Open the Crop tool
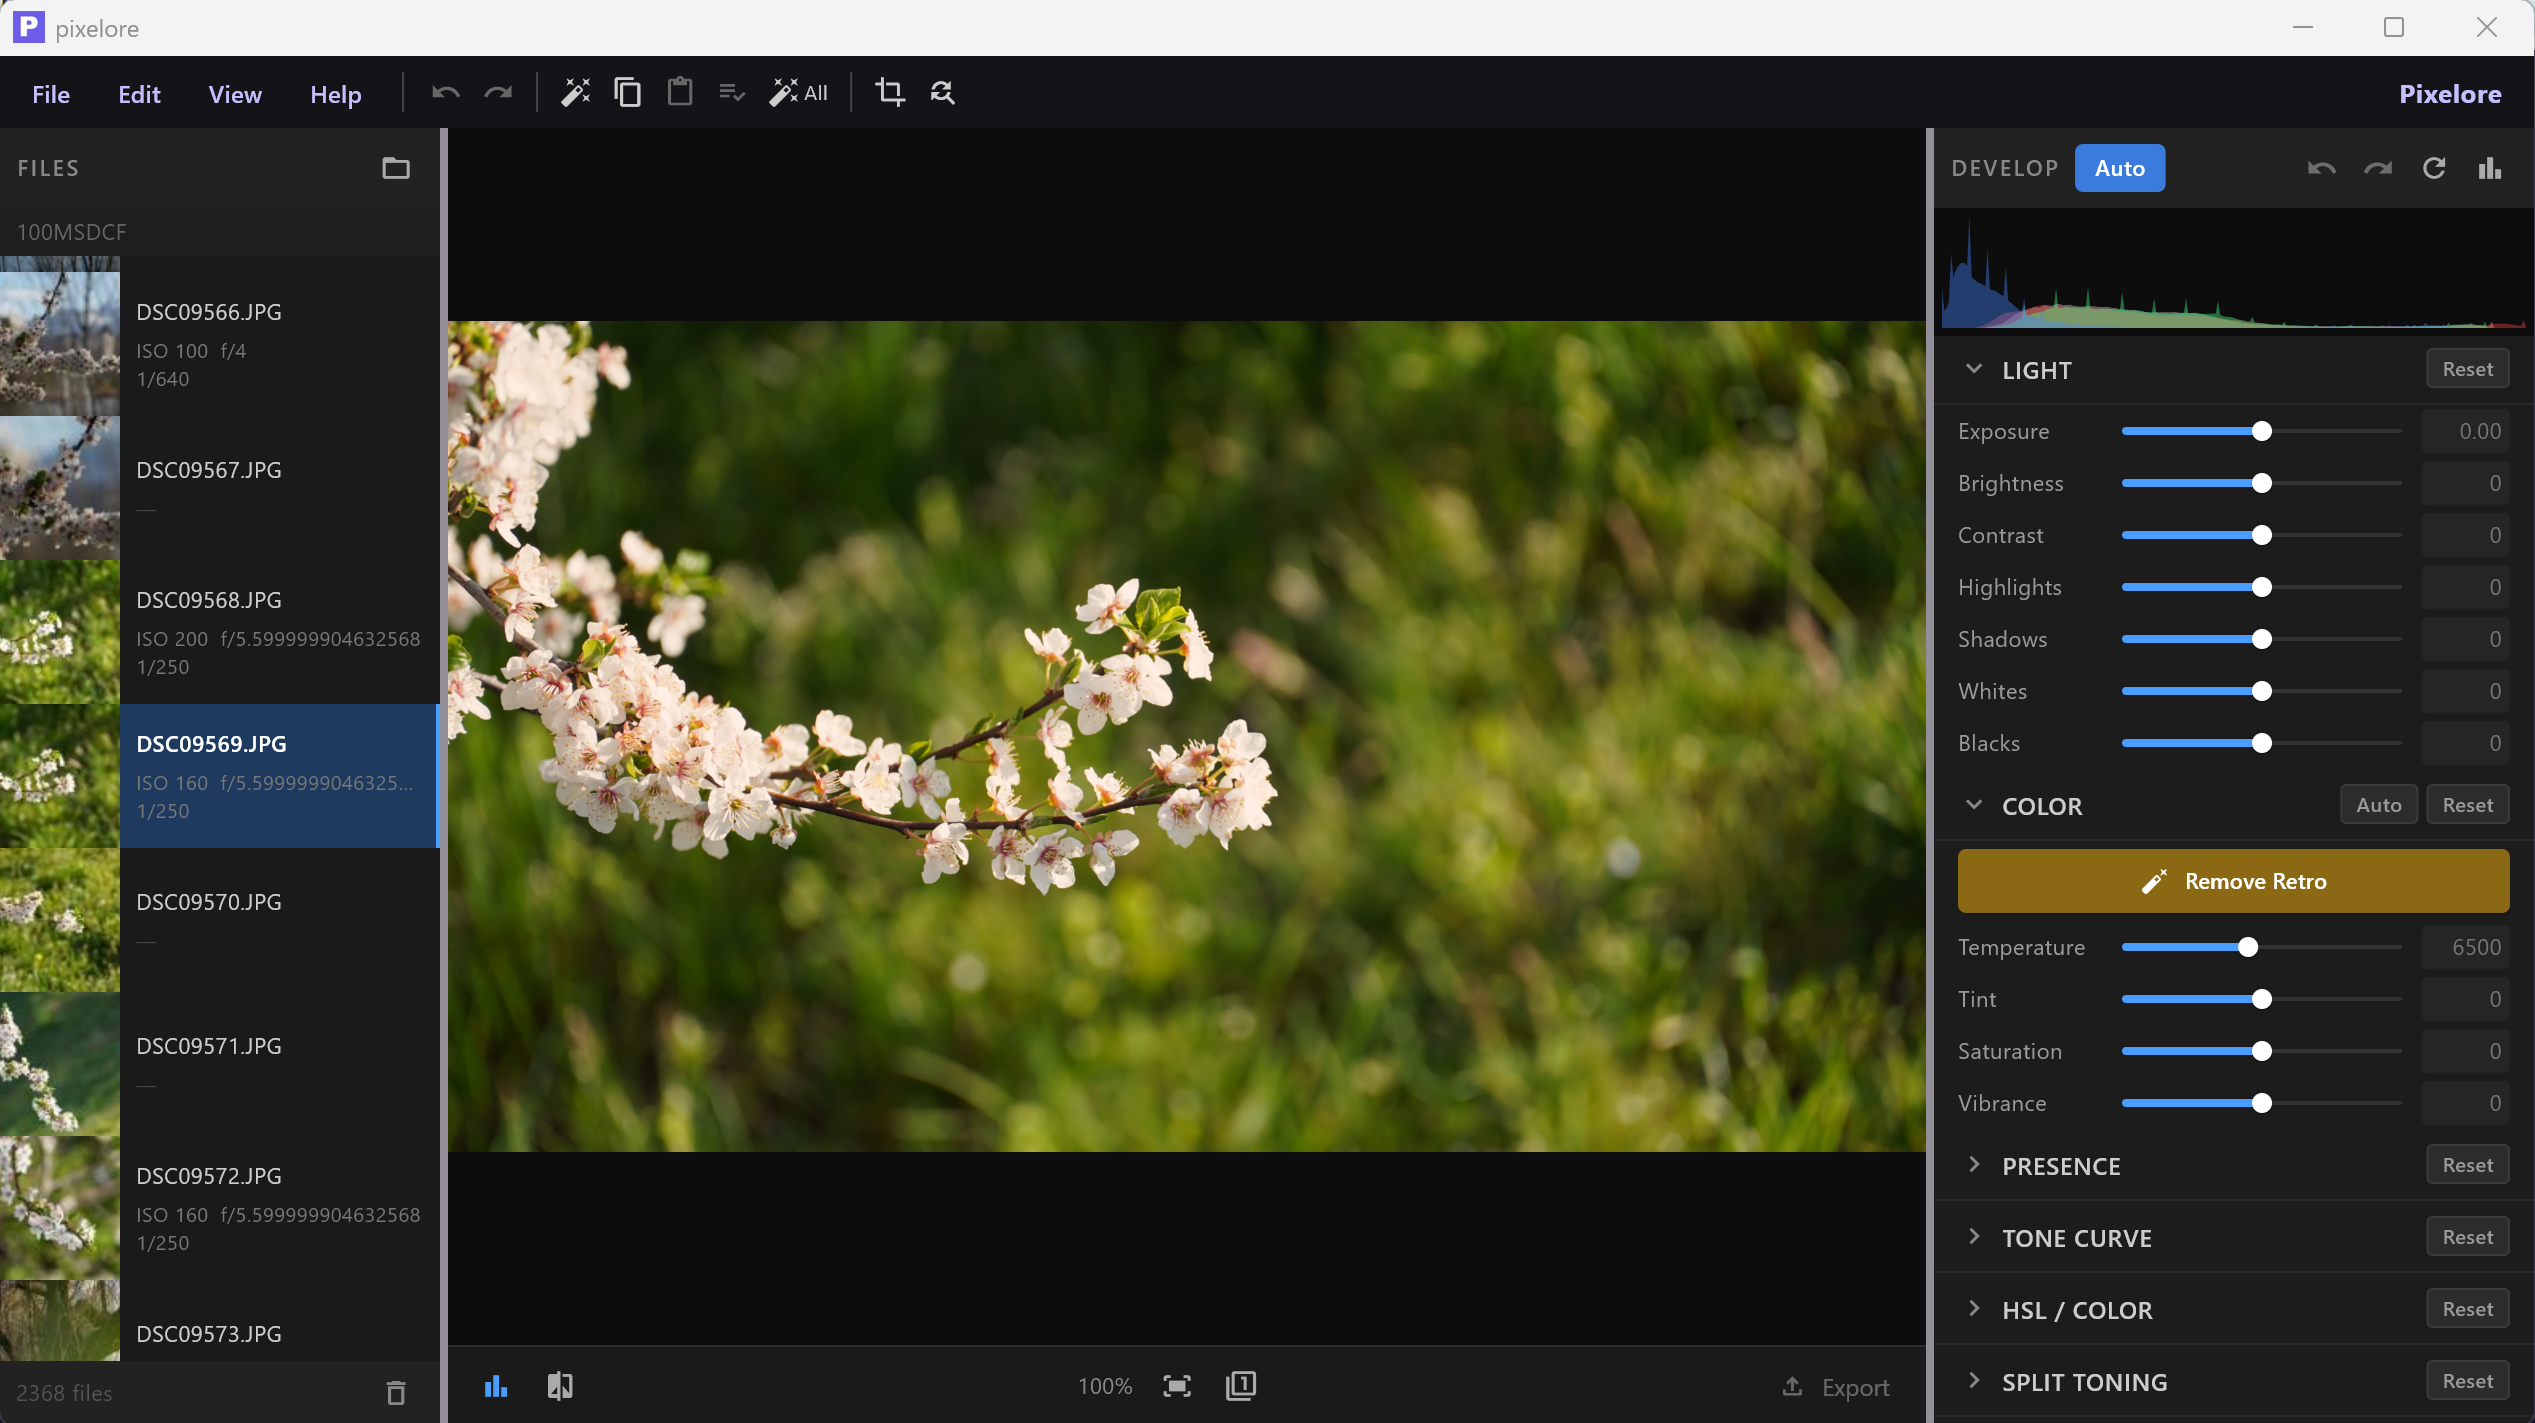The image size is (2535, 1423). (x=890, y=92)
